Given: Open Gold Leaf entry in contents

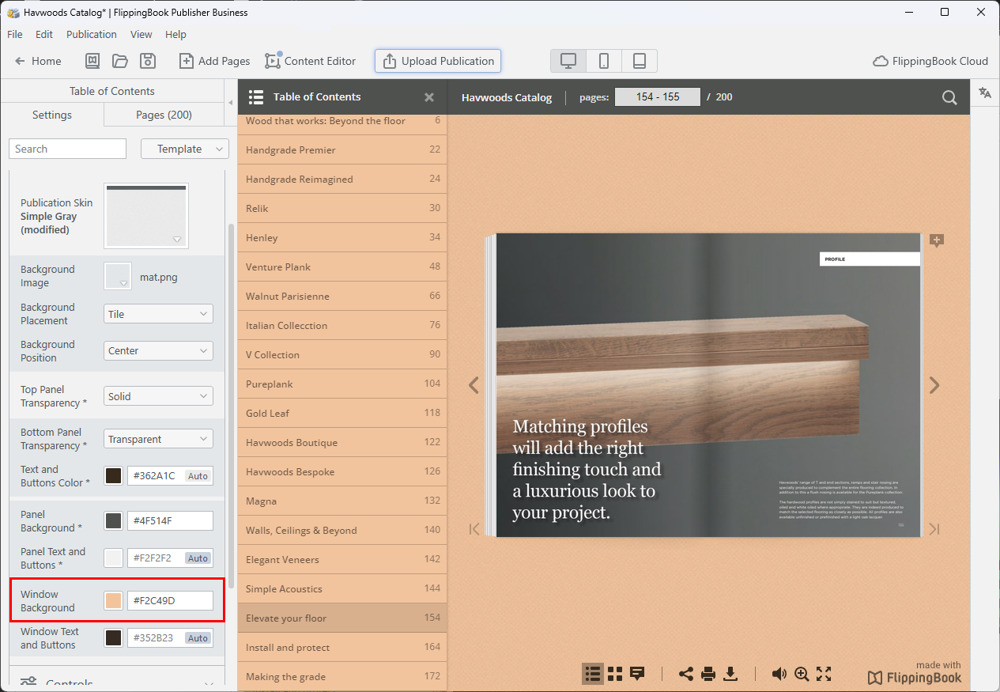Looking at the screenshot, I should tap(342, 413).
